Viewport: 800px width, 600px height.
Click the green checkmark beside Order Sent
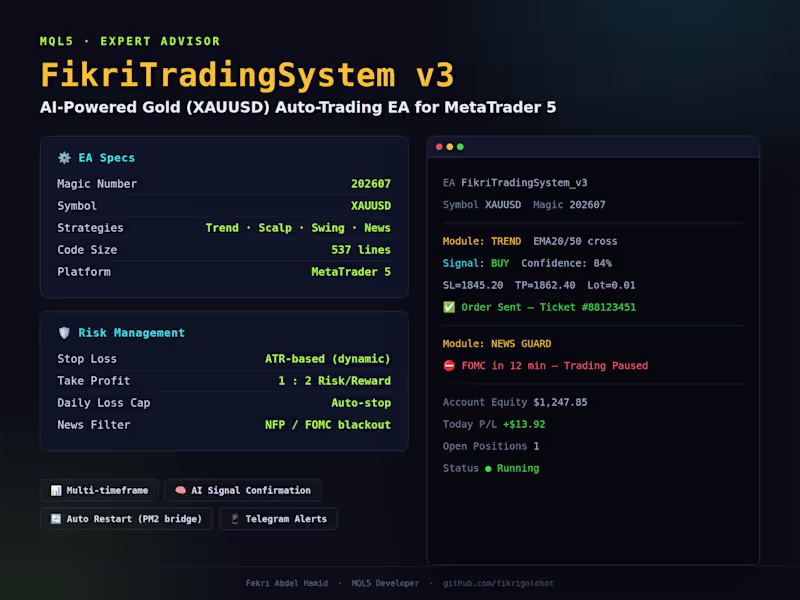coord(449,307)
